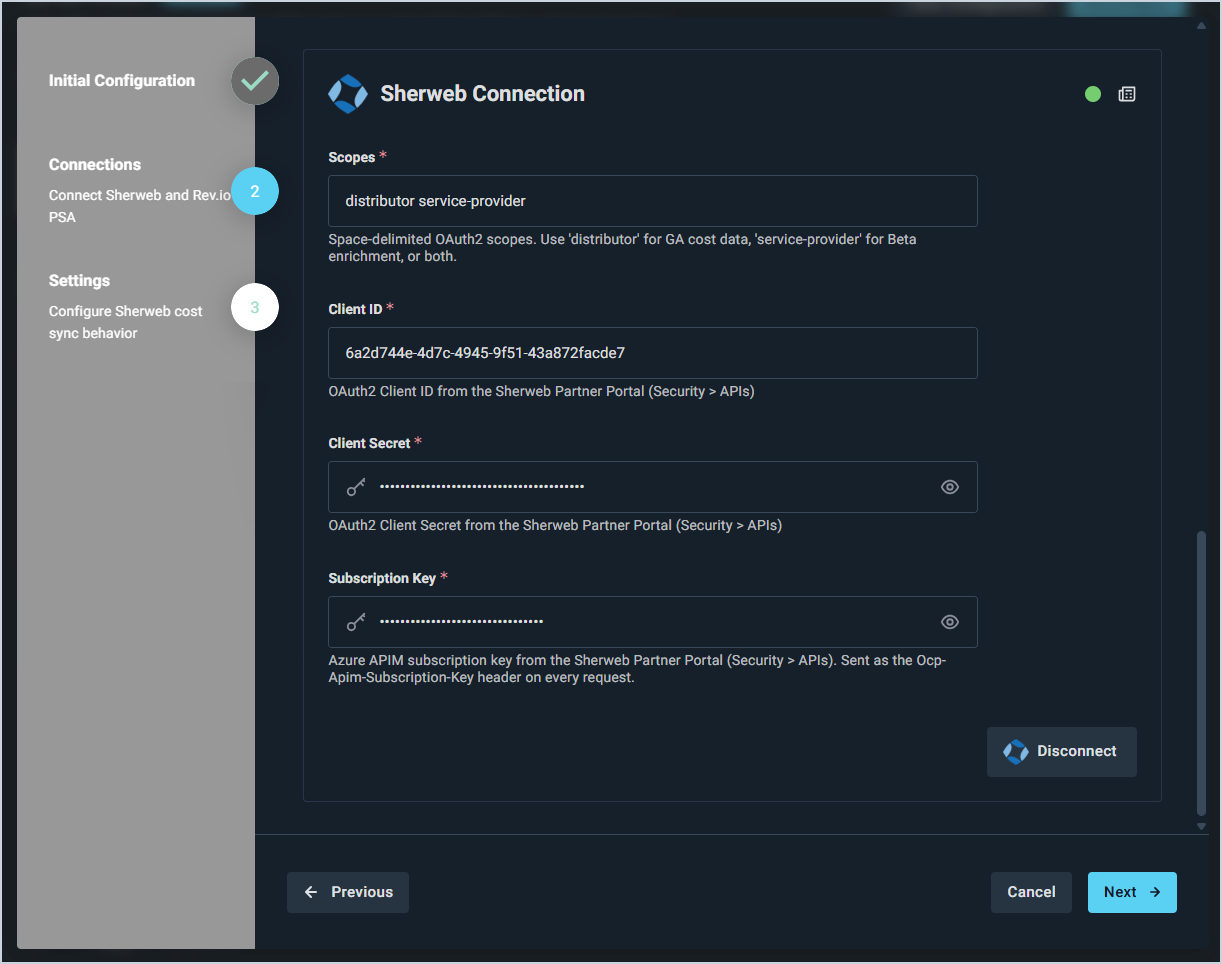1222x964 pixels.
Task: Click the Scopes input field
Action: click(x=653, y=201)
